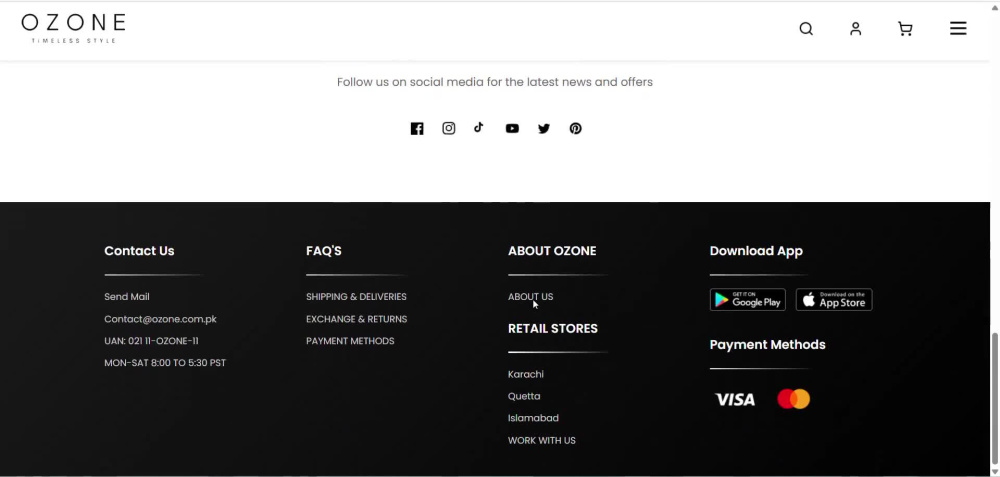This screenshot has width=1000, height=477.
Task: Click the RETAIL STORES heading
Action: (553, 328)
